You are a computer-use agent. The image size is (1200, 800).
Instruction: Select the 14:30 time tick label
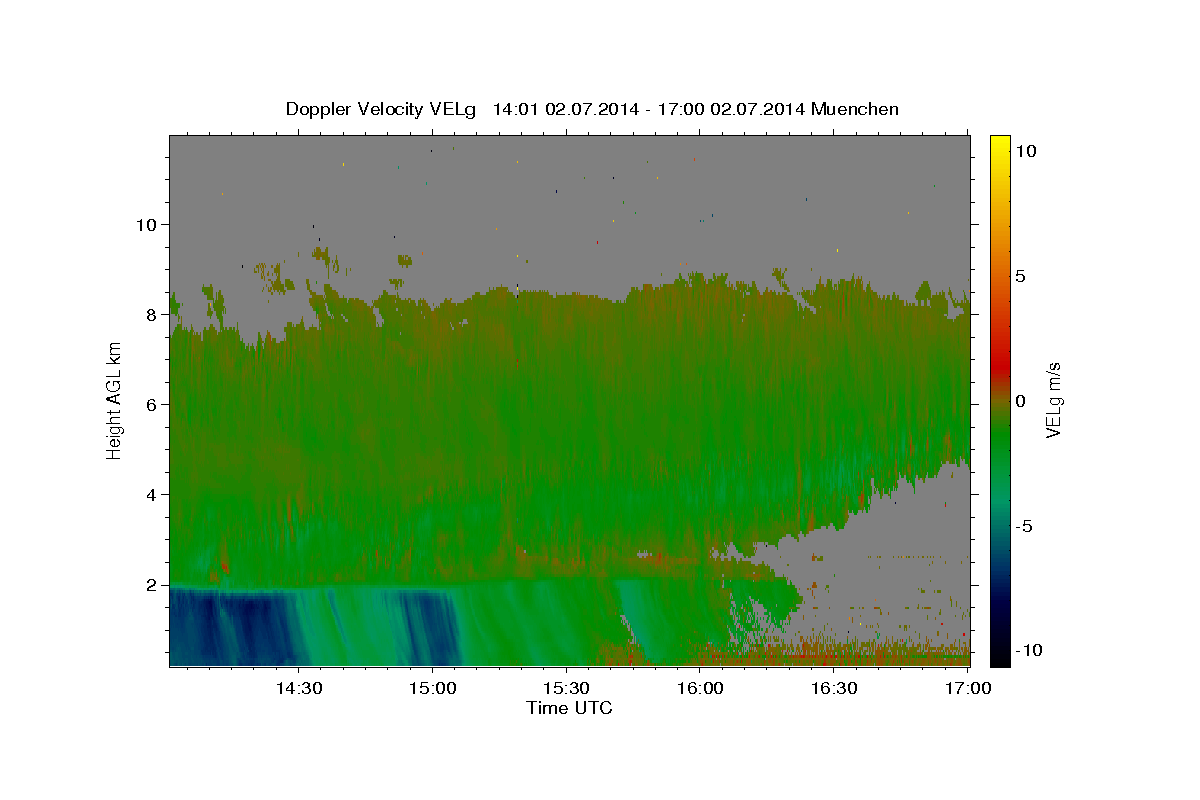[298, 688]
